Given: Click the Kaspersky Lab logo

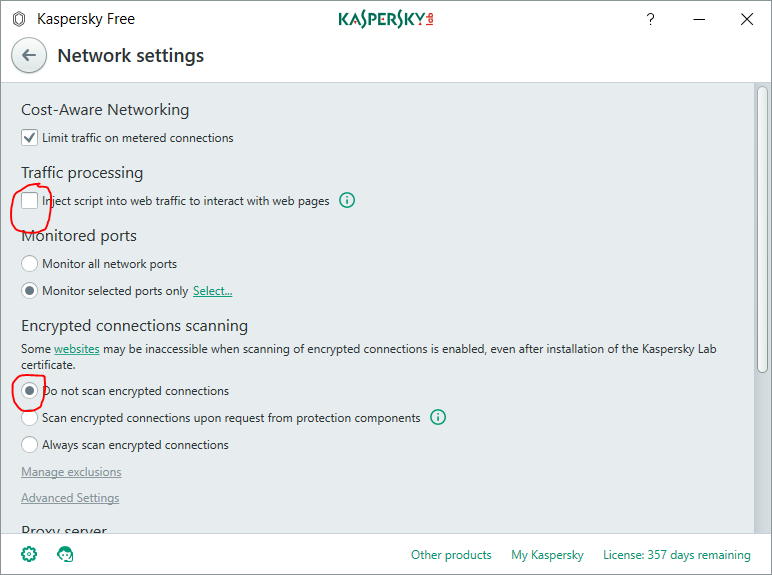Looking at the screenshot, I should (x=386, y=19).
